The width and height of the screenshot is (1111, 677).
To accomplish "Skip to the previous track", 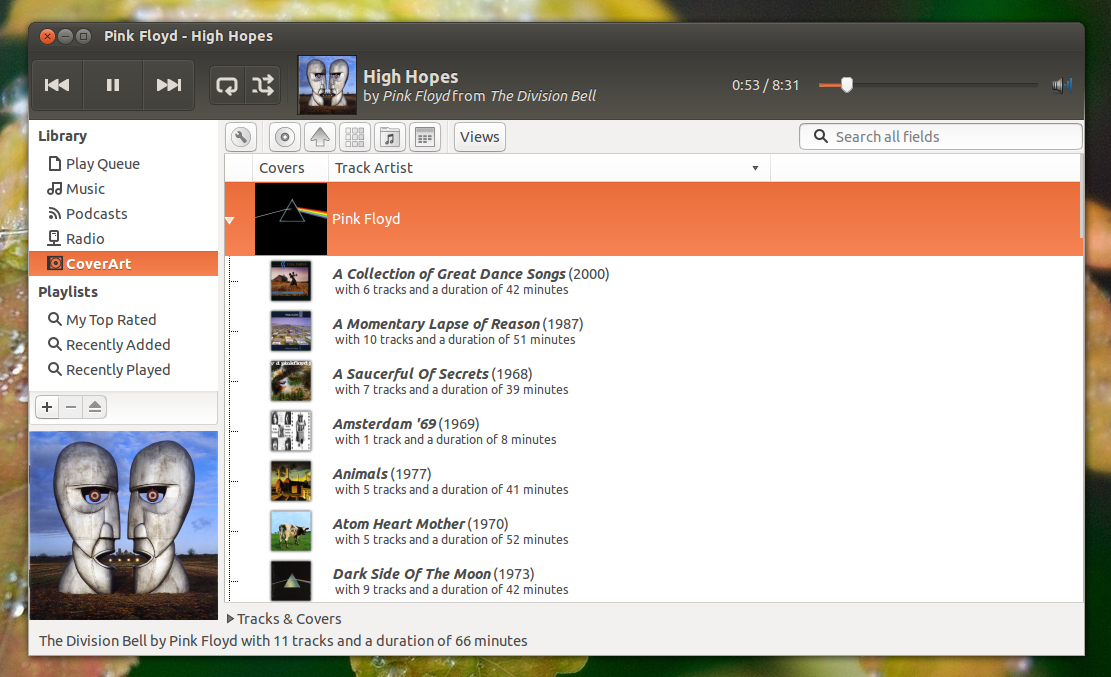I will point(57,85).
